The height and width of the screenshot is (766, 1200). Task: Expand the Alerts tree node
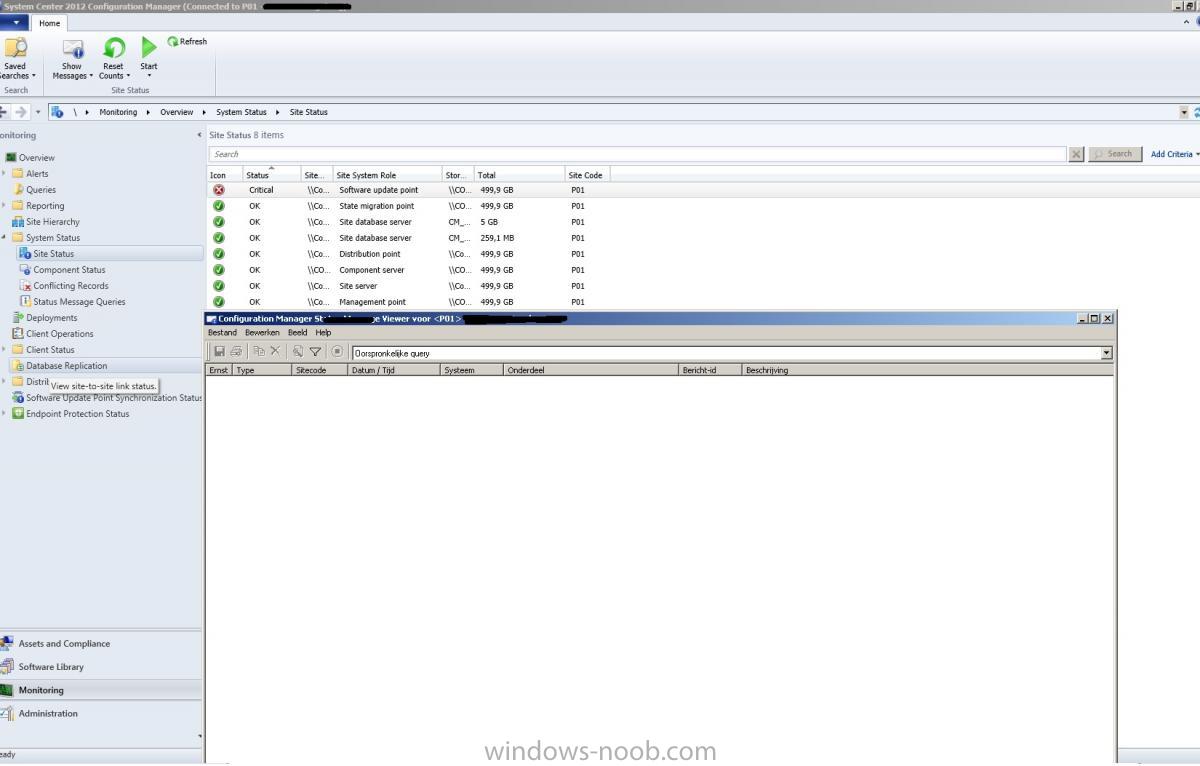pos(4,174)
